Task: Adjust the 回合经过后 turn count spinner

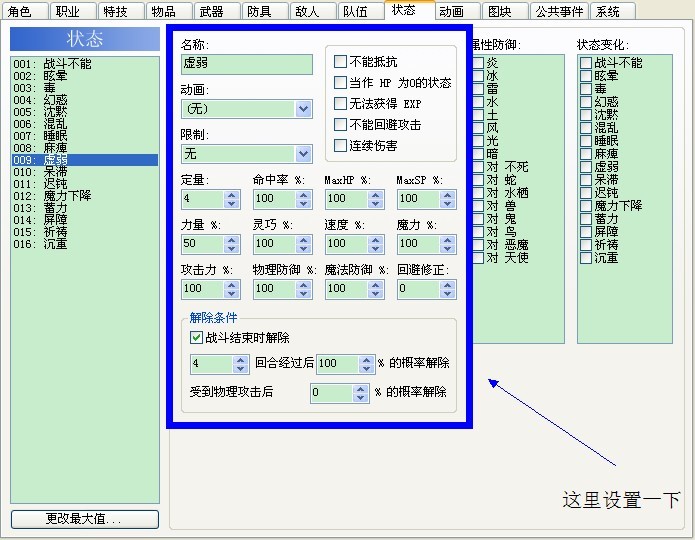Action: click(240, 364)
